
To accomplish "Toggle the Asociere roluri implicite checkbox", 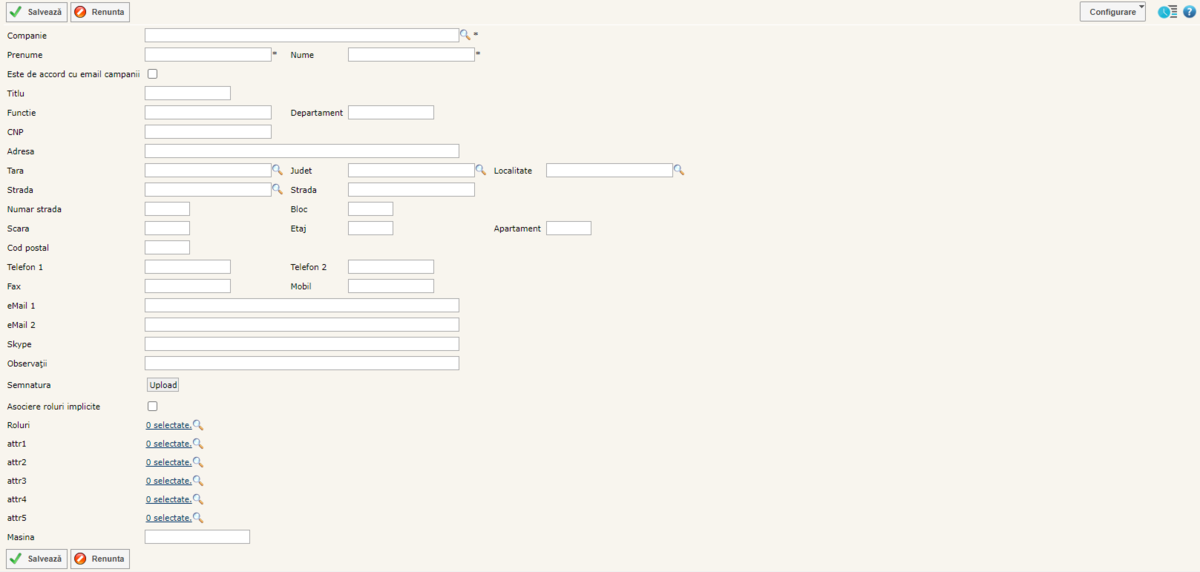I will [x=152, y=406].
